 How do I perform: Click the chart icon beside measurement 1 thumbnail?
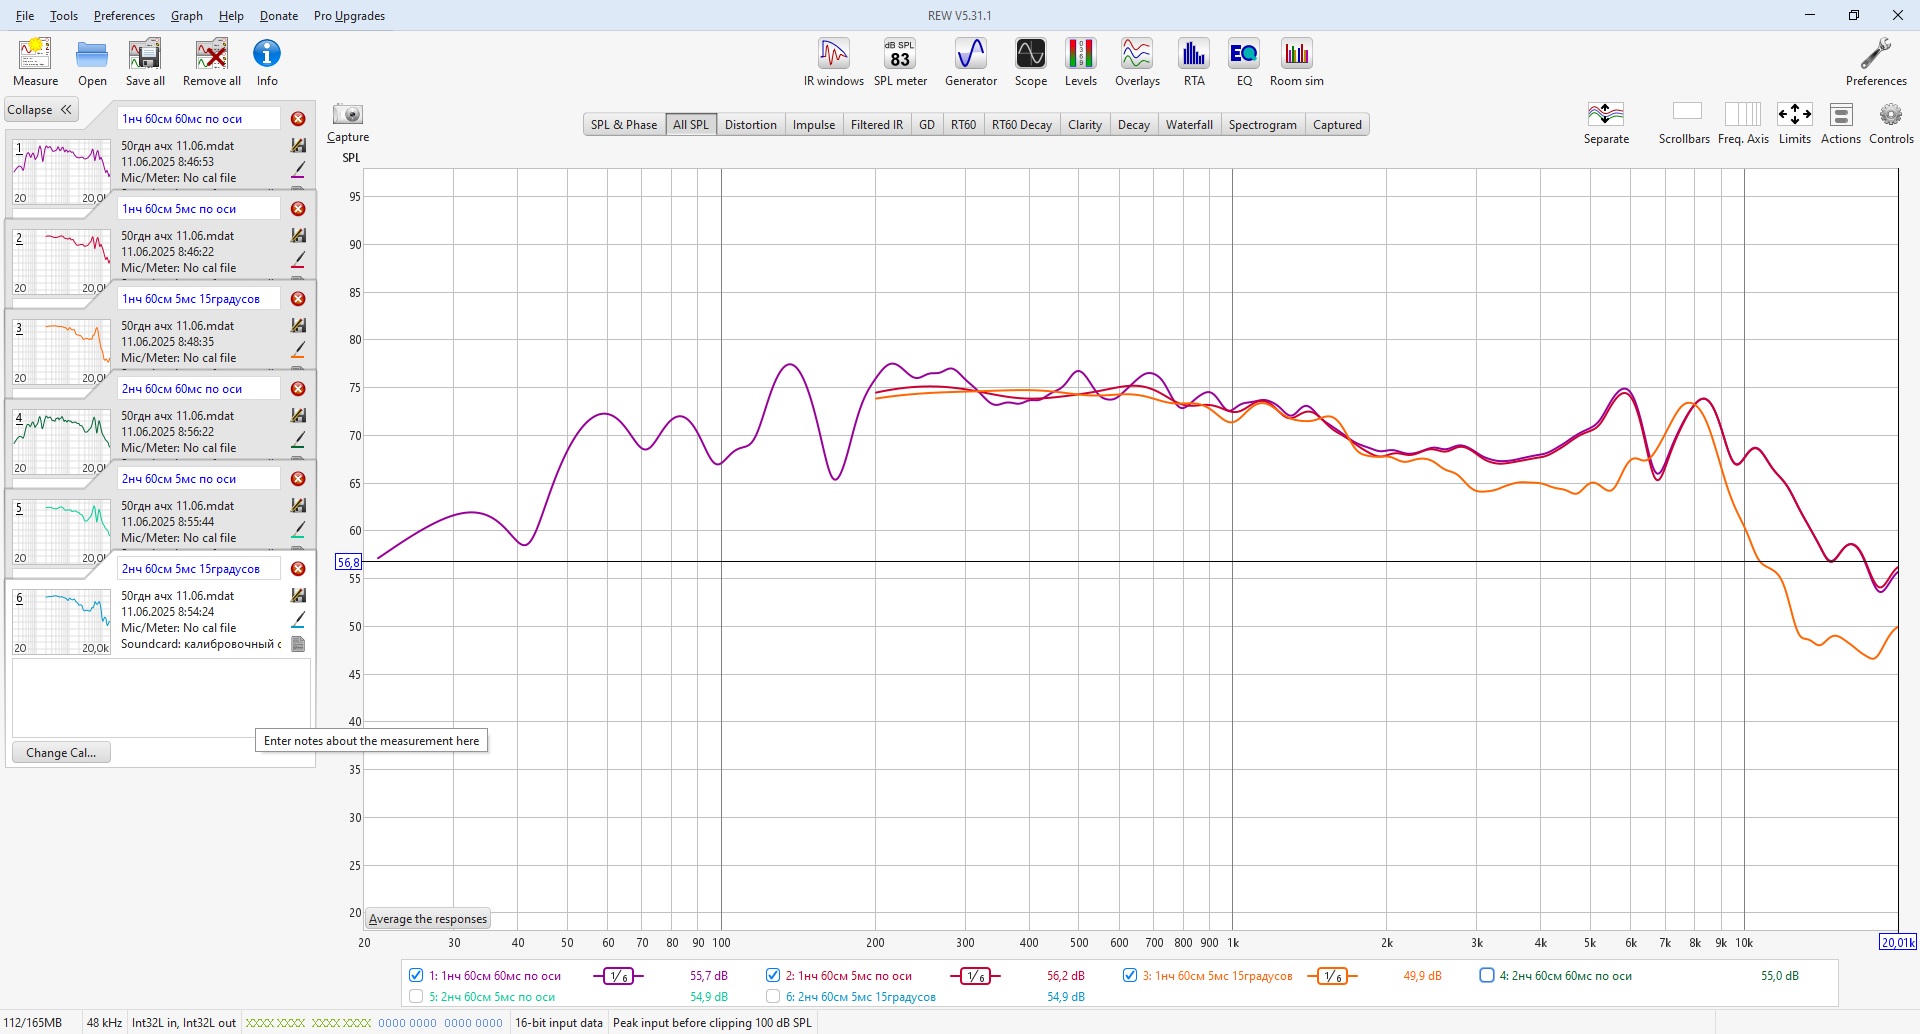point(298,146)
